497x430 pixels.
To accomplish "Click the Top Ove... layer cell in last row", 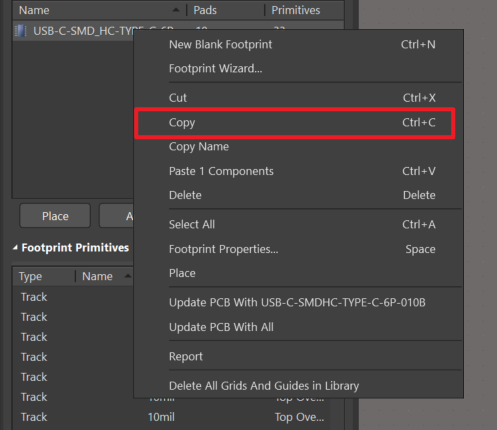I will 299,417.
